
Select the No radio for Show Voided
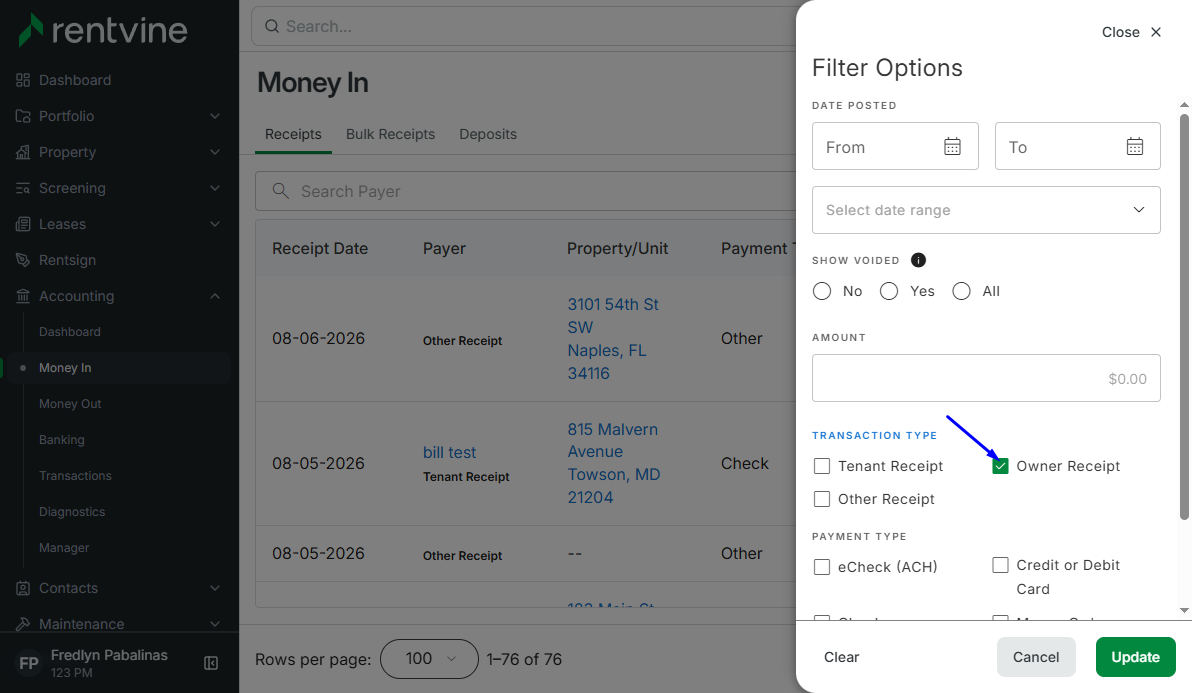pos(822,291)
